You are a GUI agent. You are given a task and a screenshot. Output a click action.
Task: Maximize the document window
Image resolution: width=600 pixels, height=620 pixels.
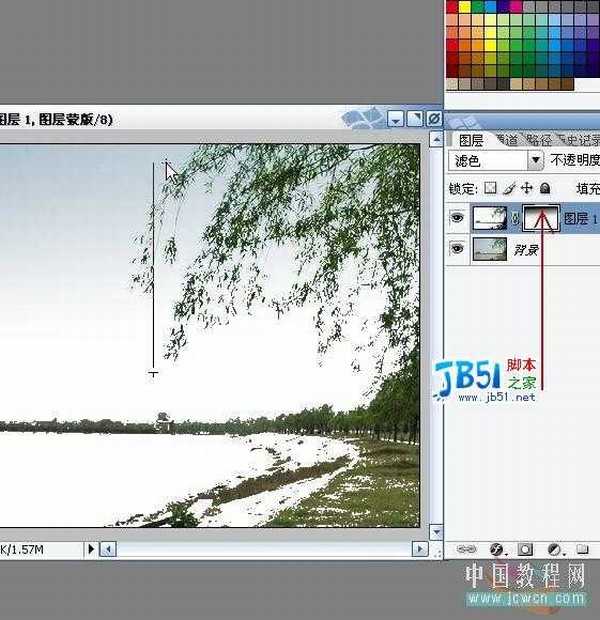pyautogui.click(x=415, y=119)
